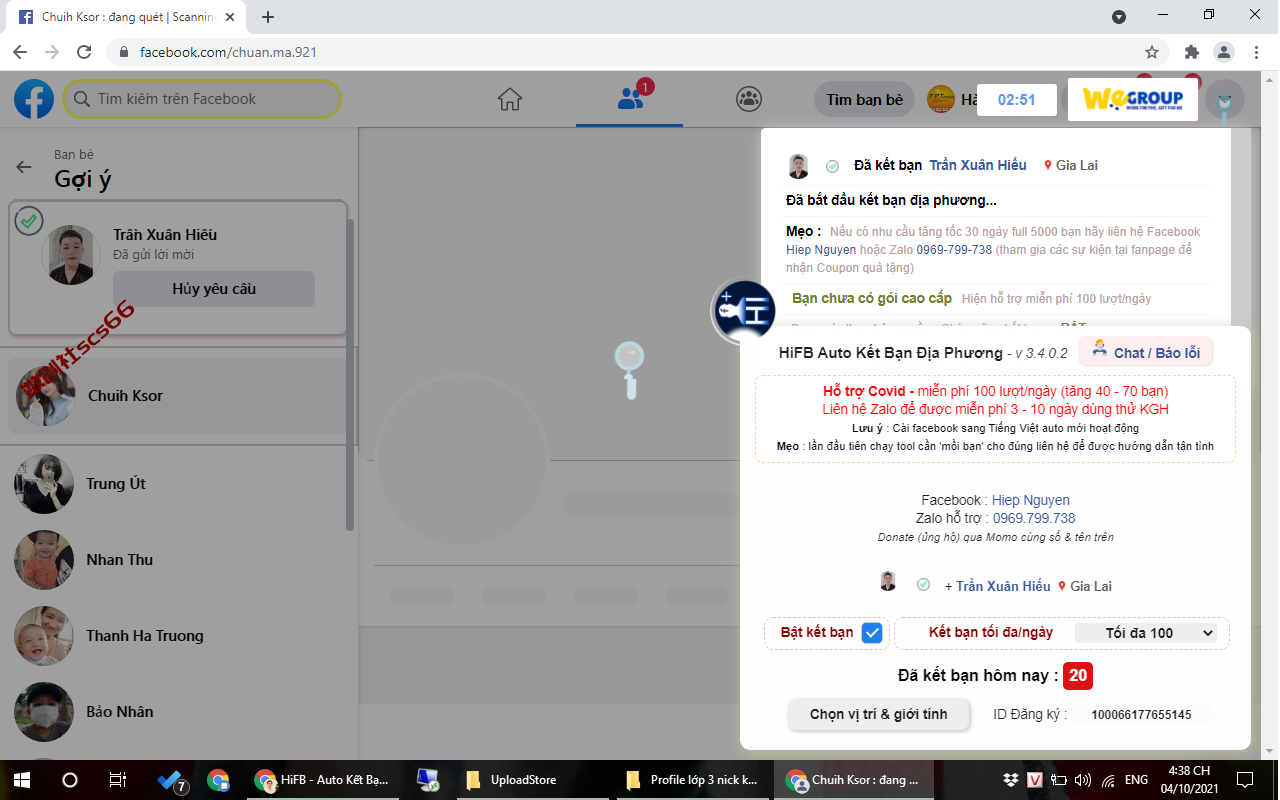Screen dimensions: 1280x800
Task: Click the WeGroup logo banner
Action: click(1133, 99)
